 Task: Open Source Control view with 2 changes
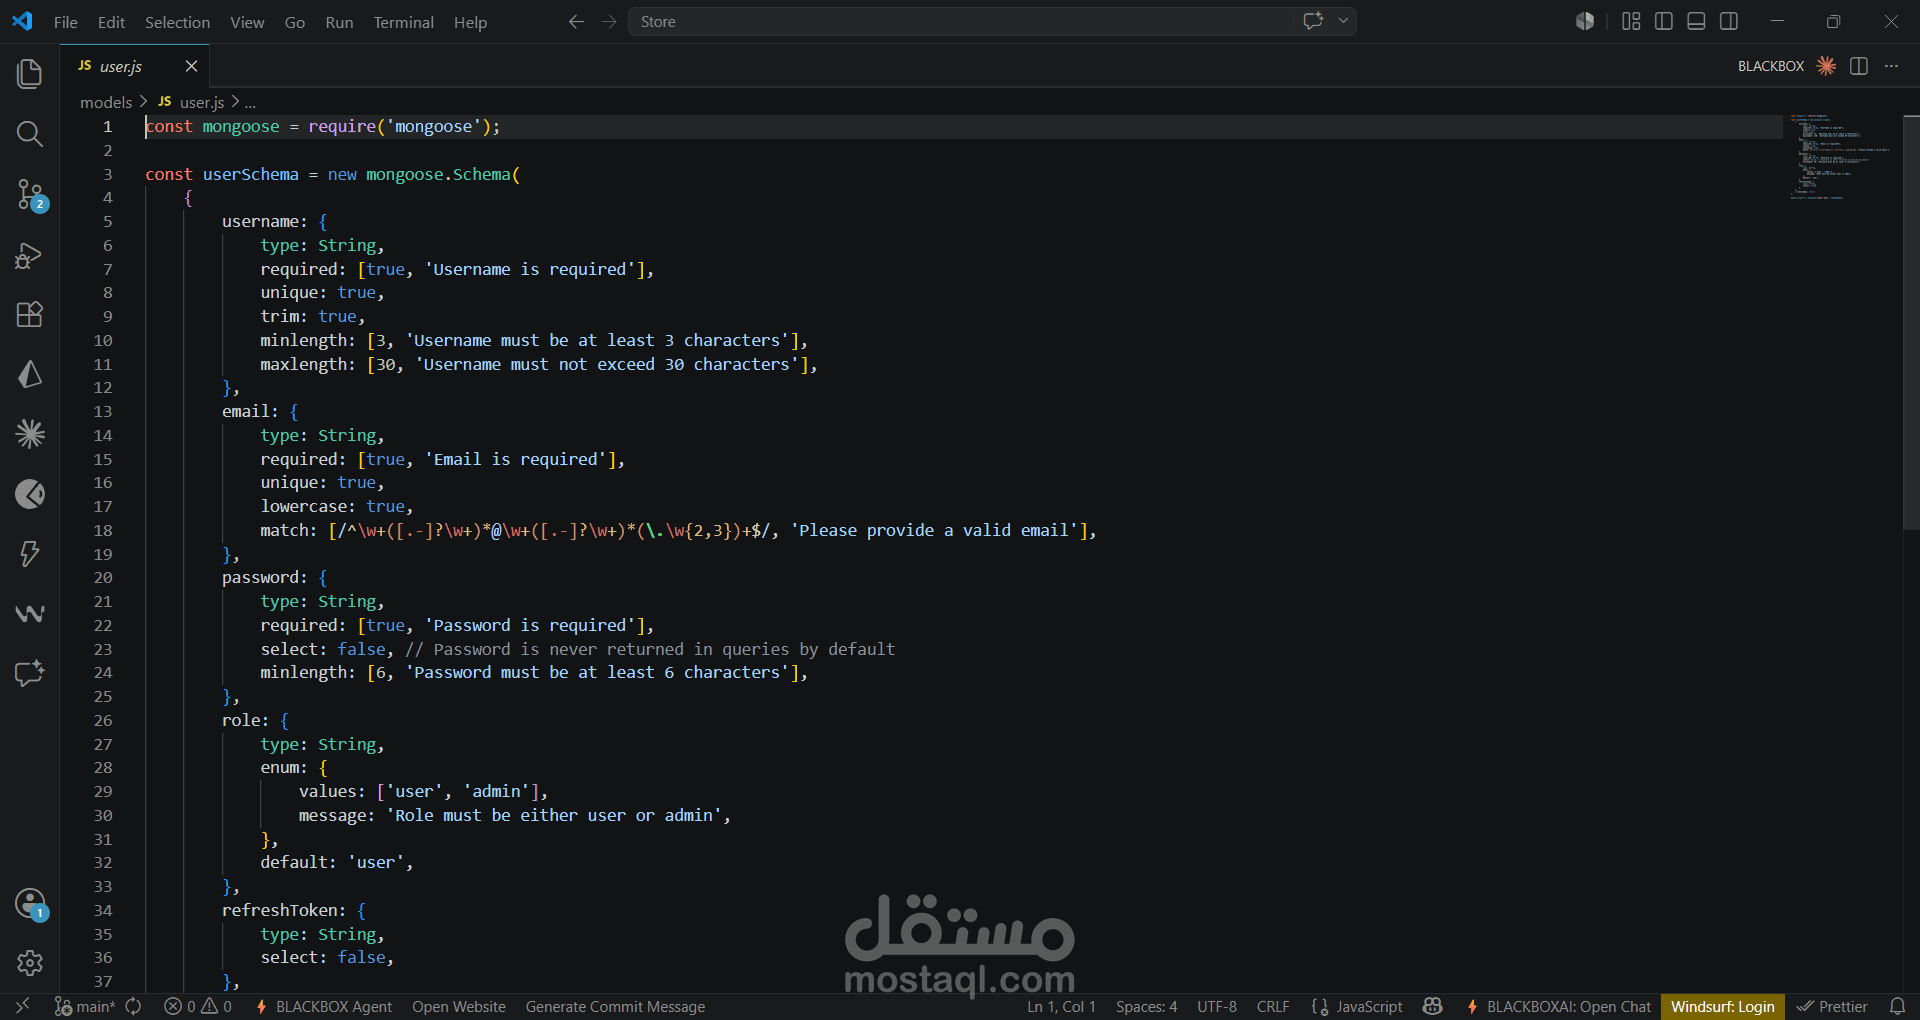30,194
